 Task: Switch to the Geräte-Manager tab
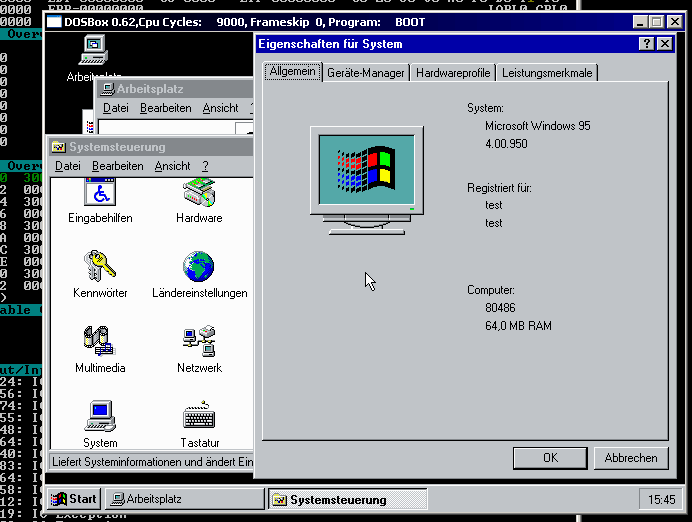click(366, 73)
